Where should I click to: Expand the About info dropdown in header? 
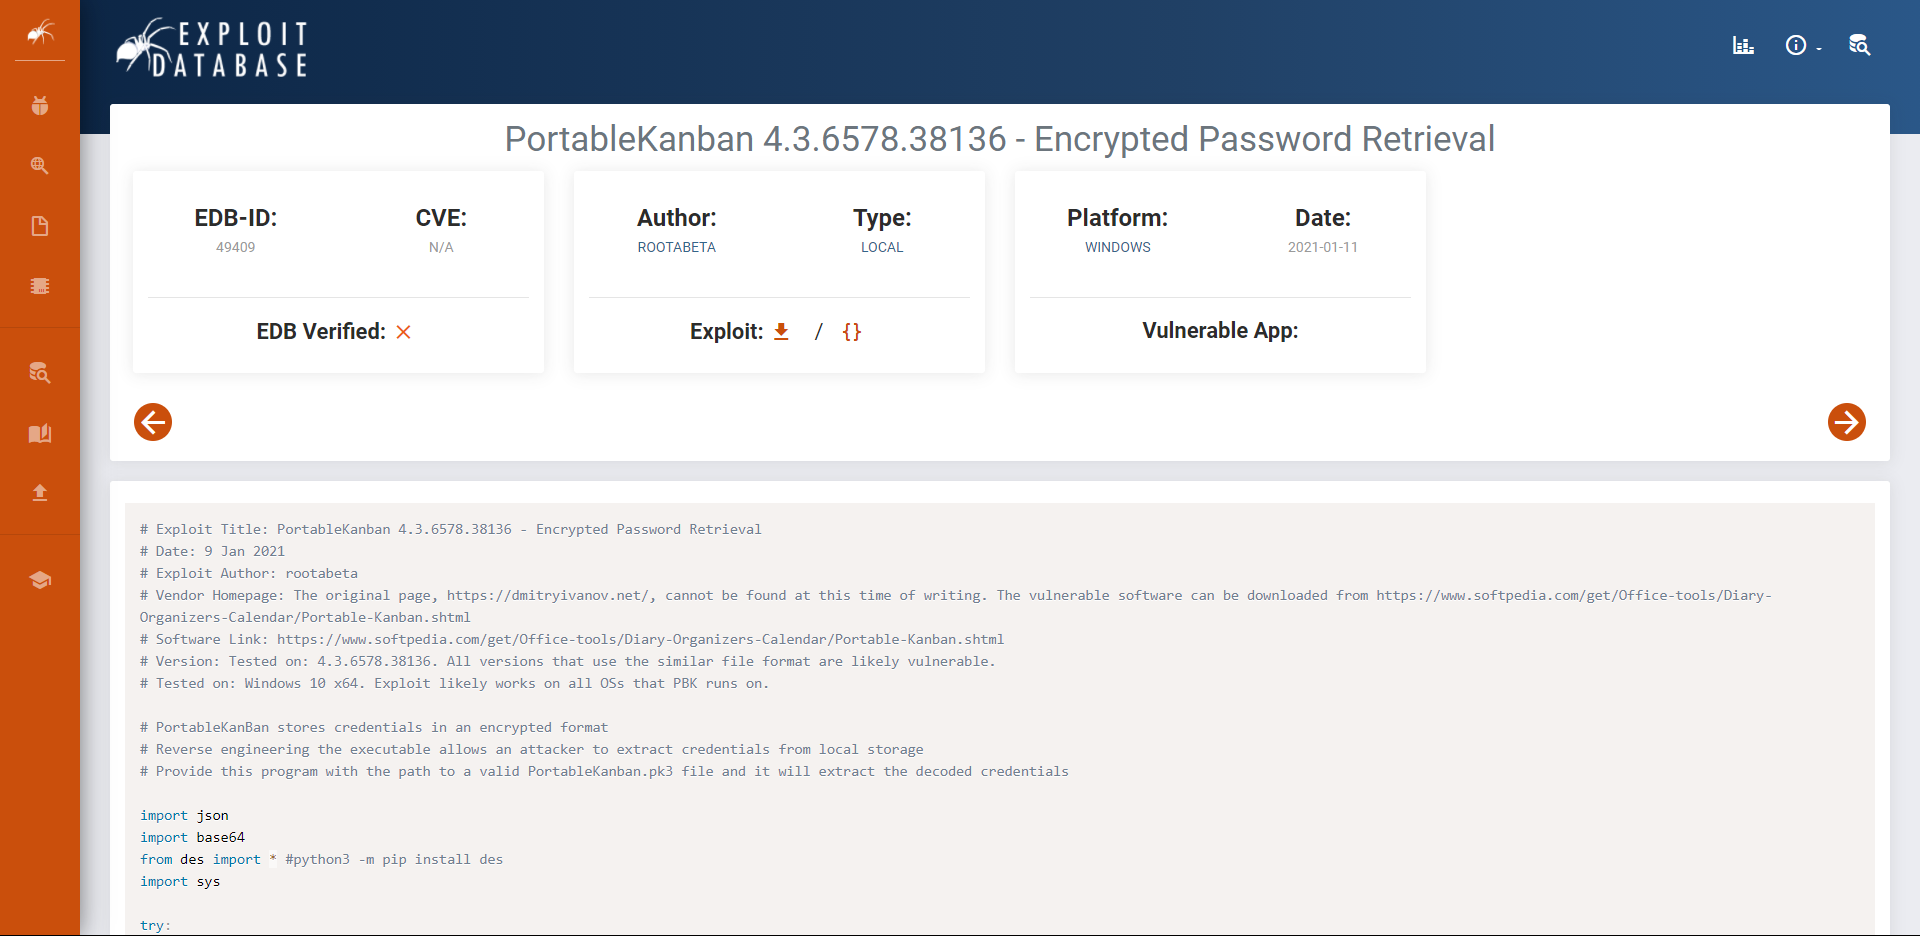[x=1803, y=45]
